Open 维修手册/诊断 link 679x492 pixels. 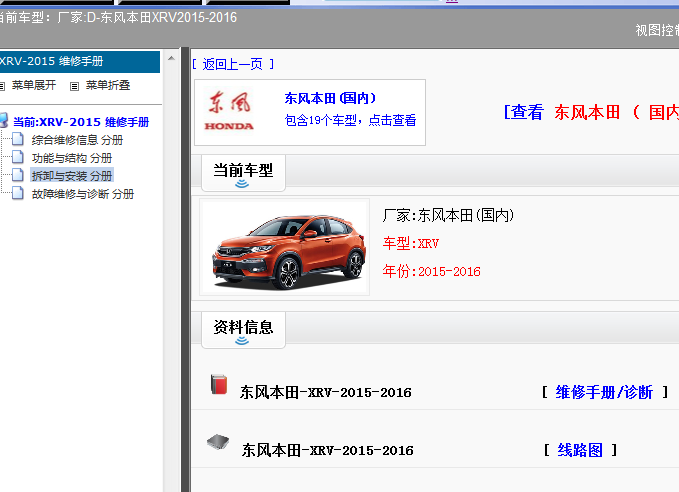coord(604,392)
